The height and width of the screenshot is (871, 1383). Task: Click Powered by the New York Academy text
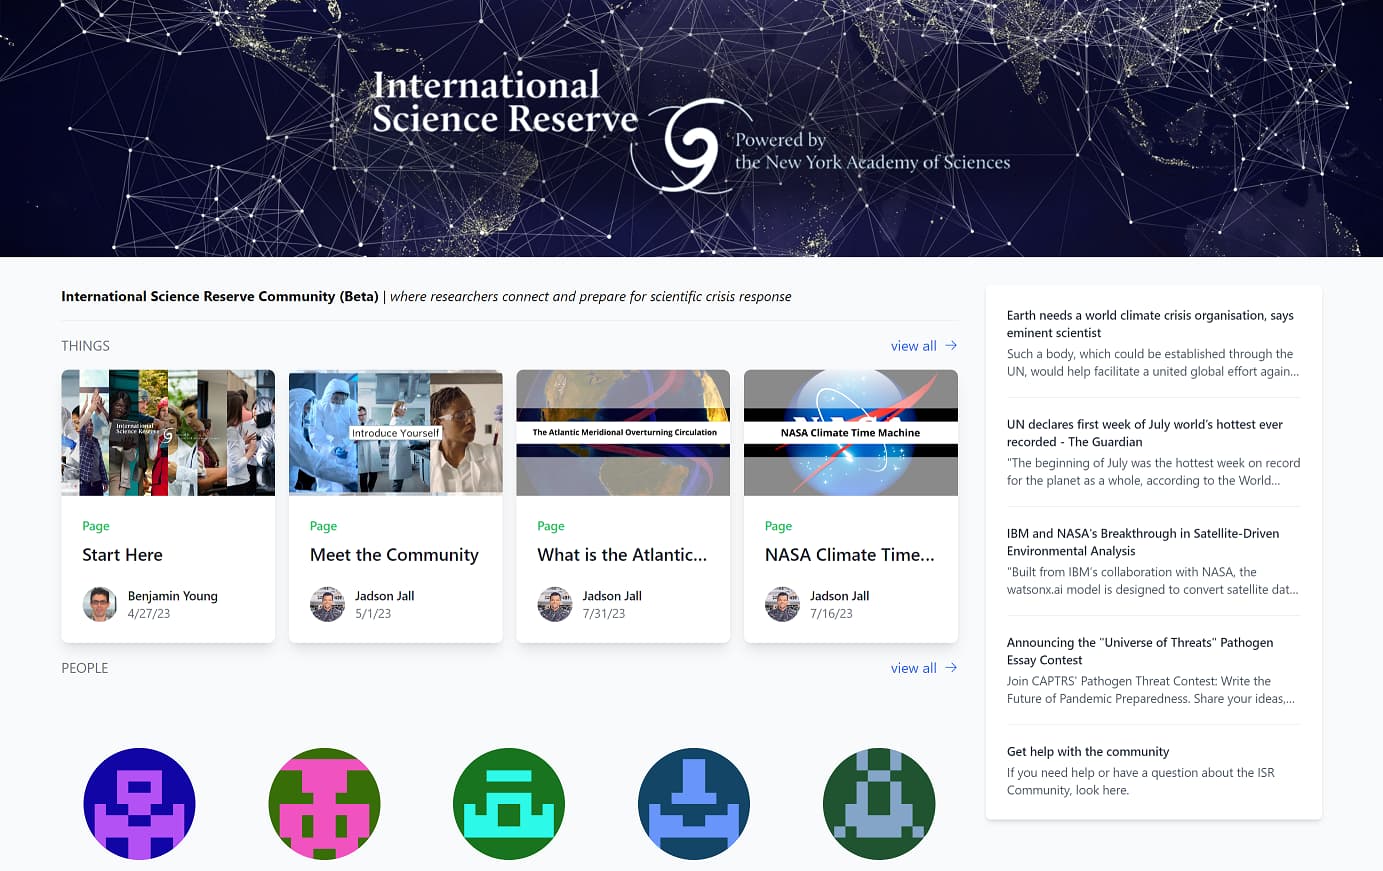point(872,151)
